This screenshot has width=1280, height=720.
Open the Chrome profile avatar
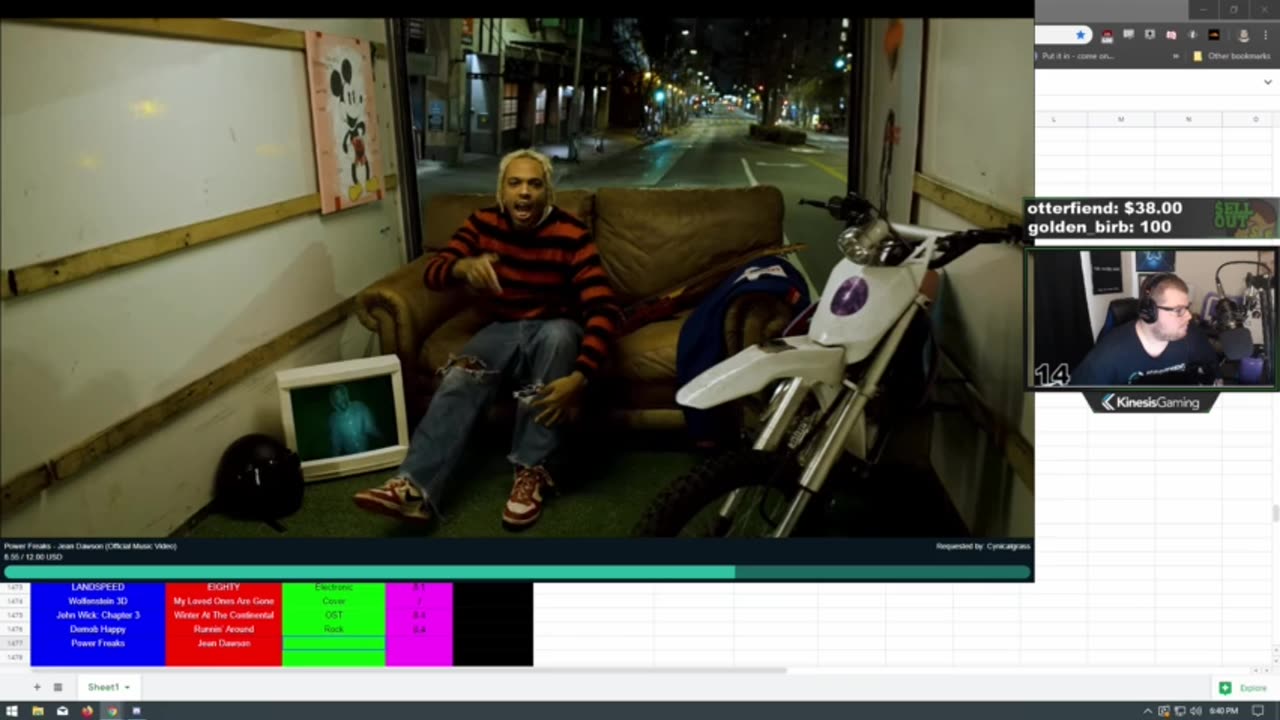click(1244, 35)
